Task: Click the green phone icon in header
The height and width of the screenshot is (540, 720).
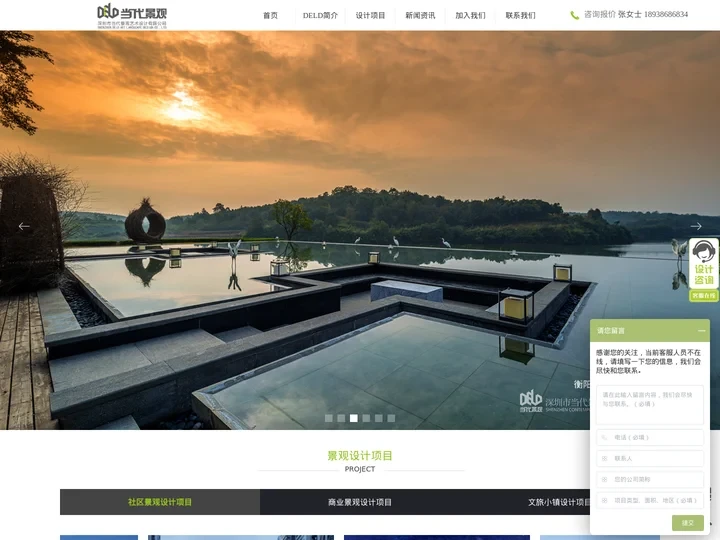Action: tap(574, 15)
